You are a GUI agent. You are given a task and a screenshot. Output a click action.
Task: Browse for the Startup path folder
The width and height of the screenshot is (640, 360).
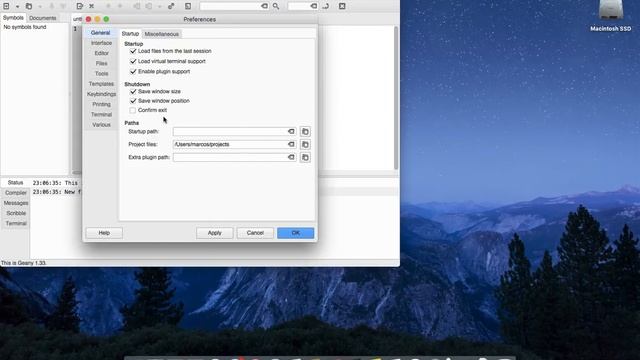[x=305, y=131]
